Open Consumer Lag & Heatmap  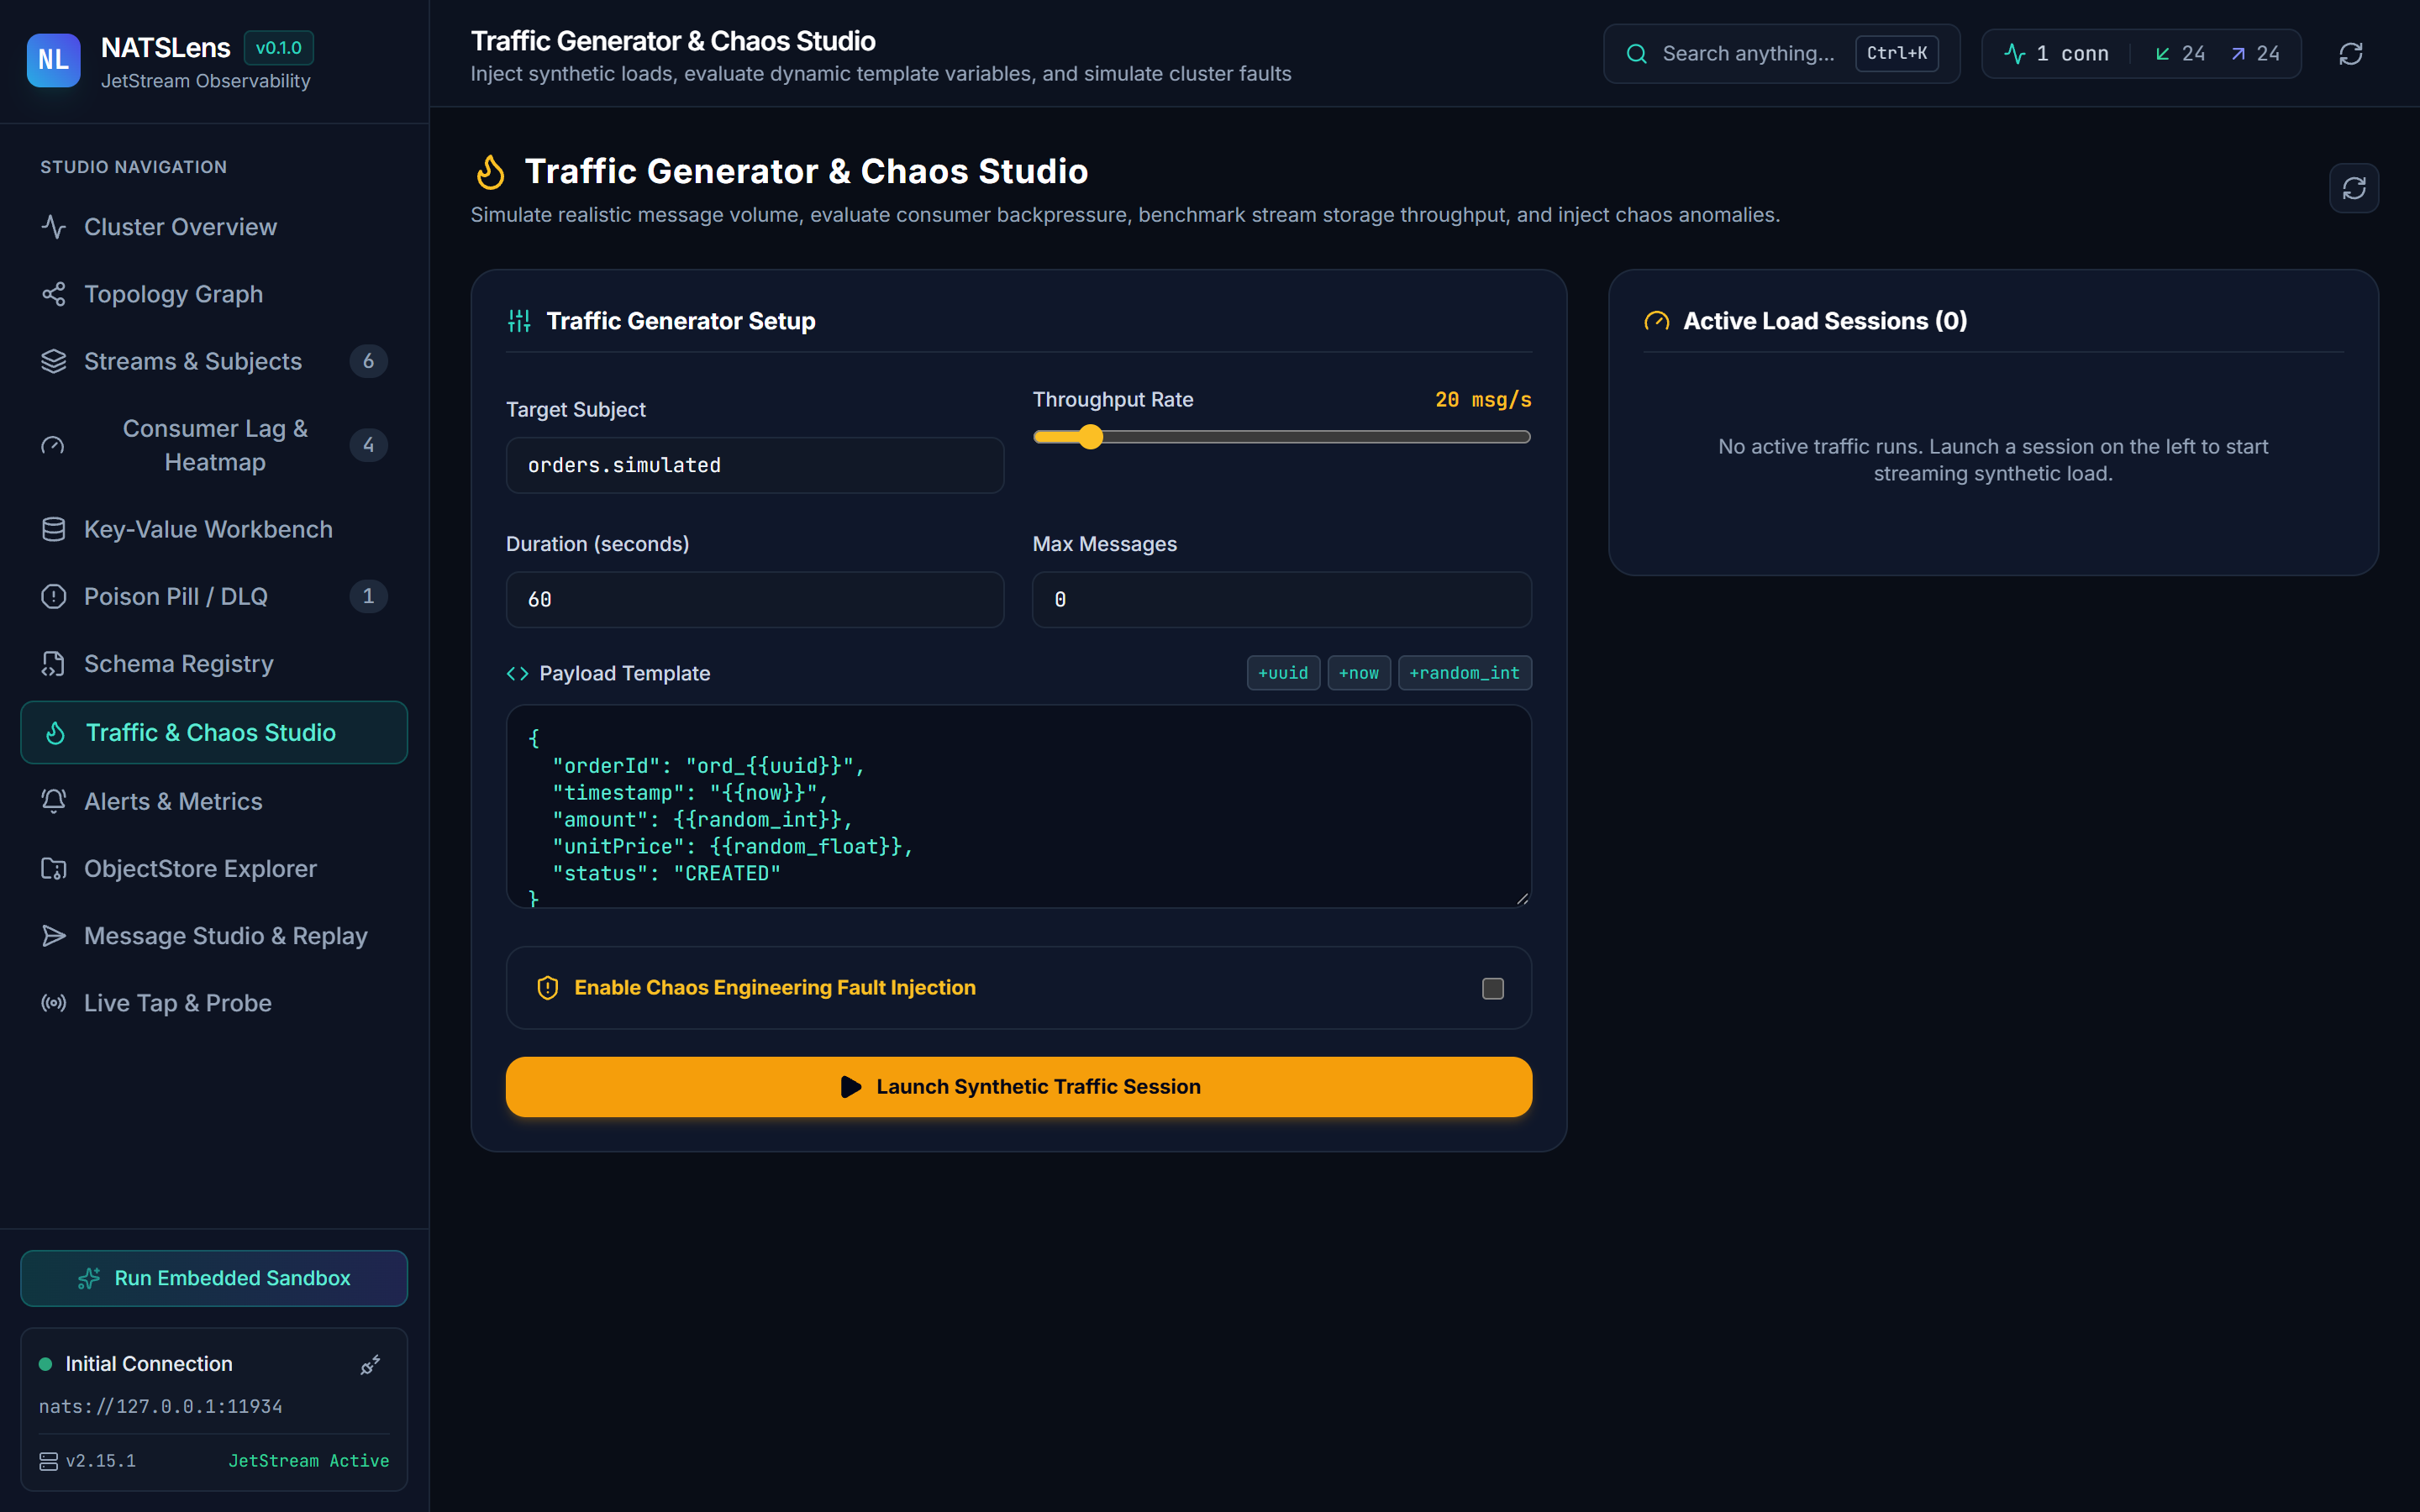(x=214, y=445)
